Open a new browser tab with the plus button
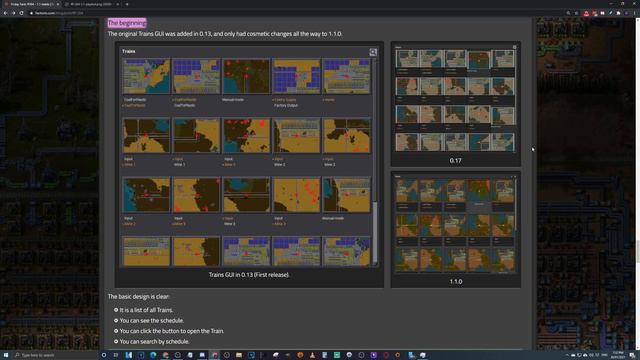Screen dimensions: 640x360 (x=127, y=4)
